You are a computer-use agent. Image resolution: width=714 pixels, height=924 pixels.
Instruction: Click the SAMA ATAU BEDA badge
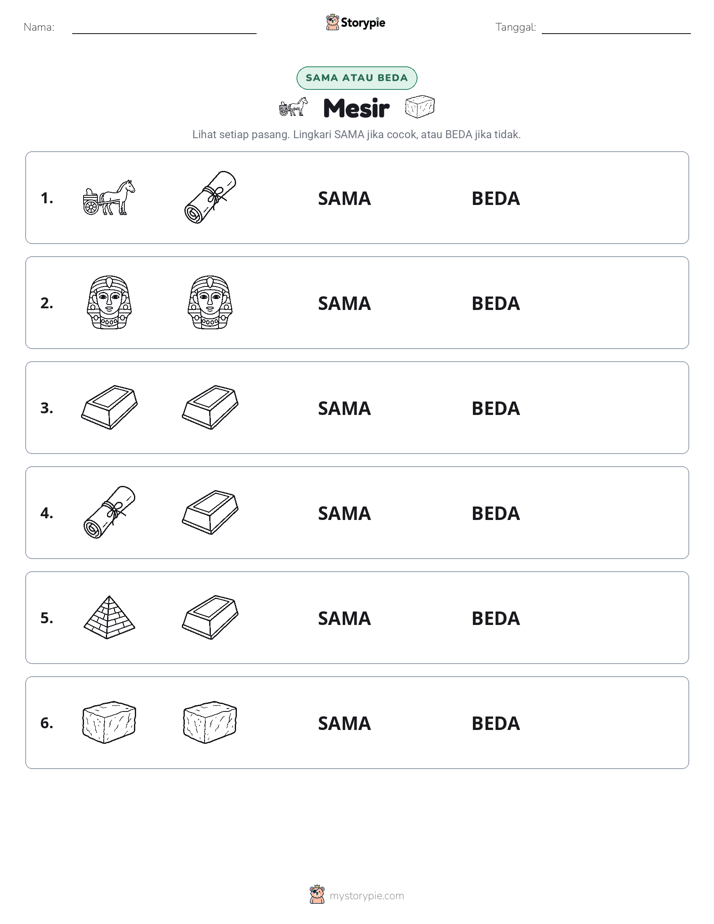tap(356, 78)
